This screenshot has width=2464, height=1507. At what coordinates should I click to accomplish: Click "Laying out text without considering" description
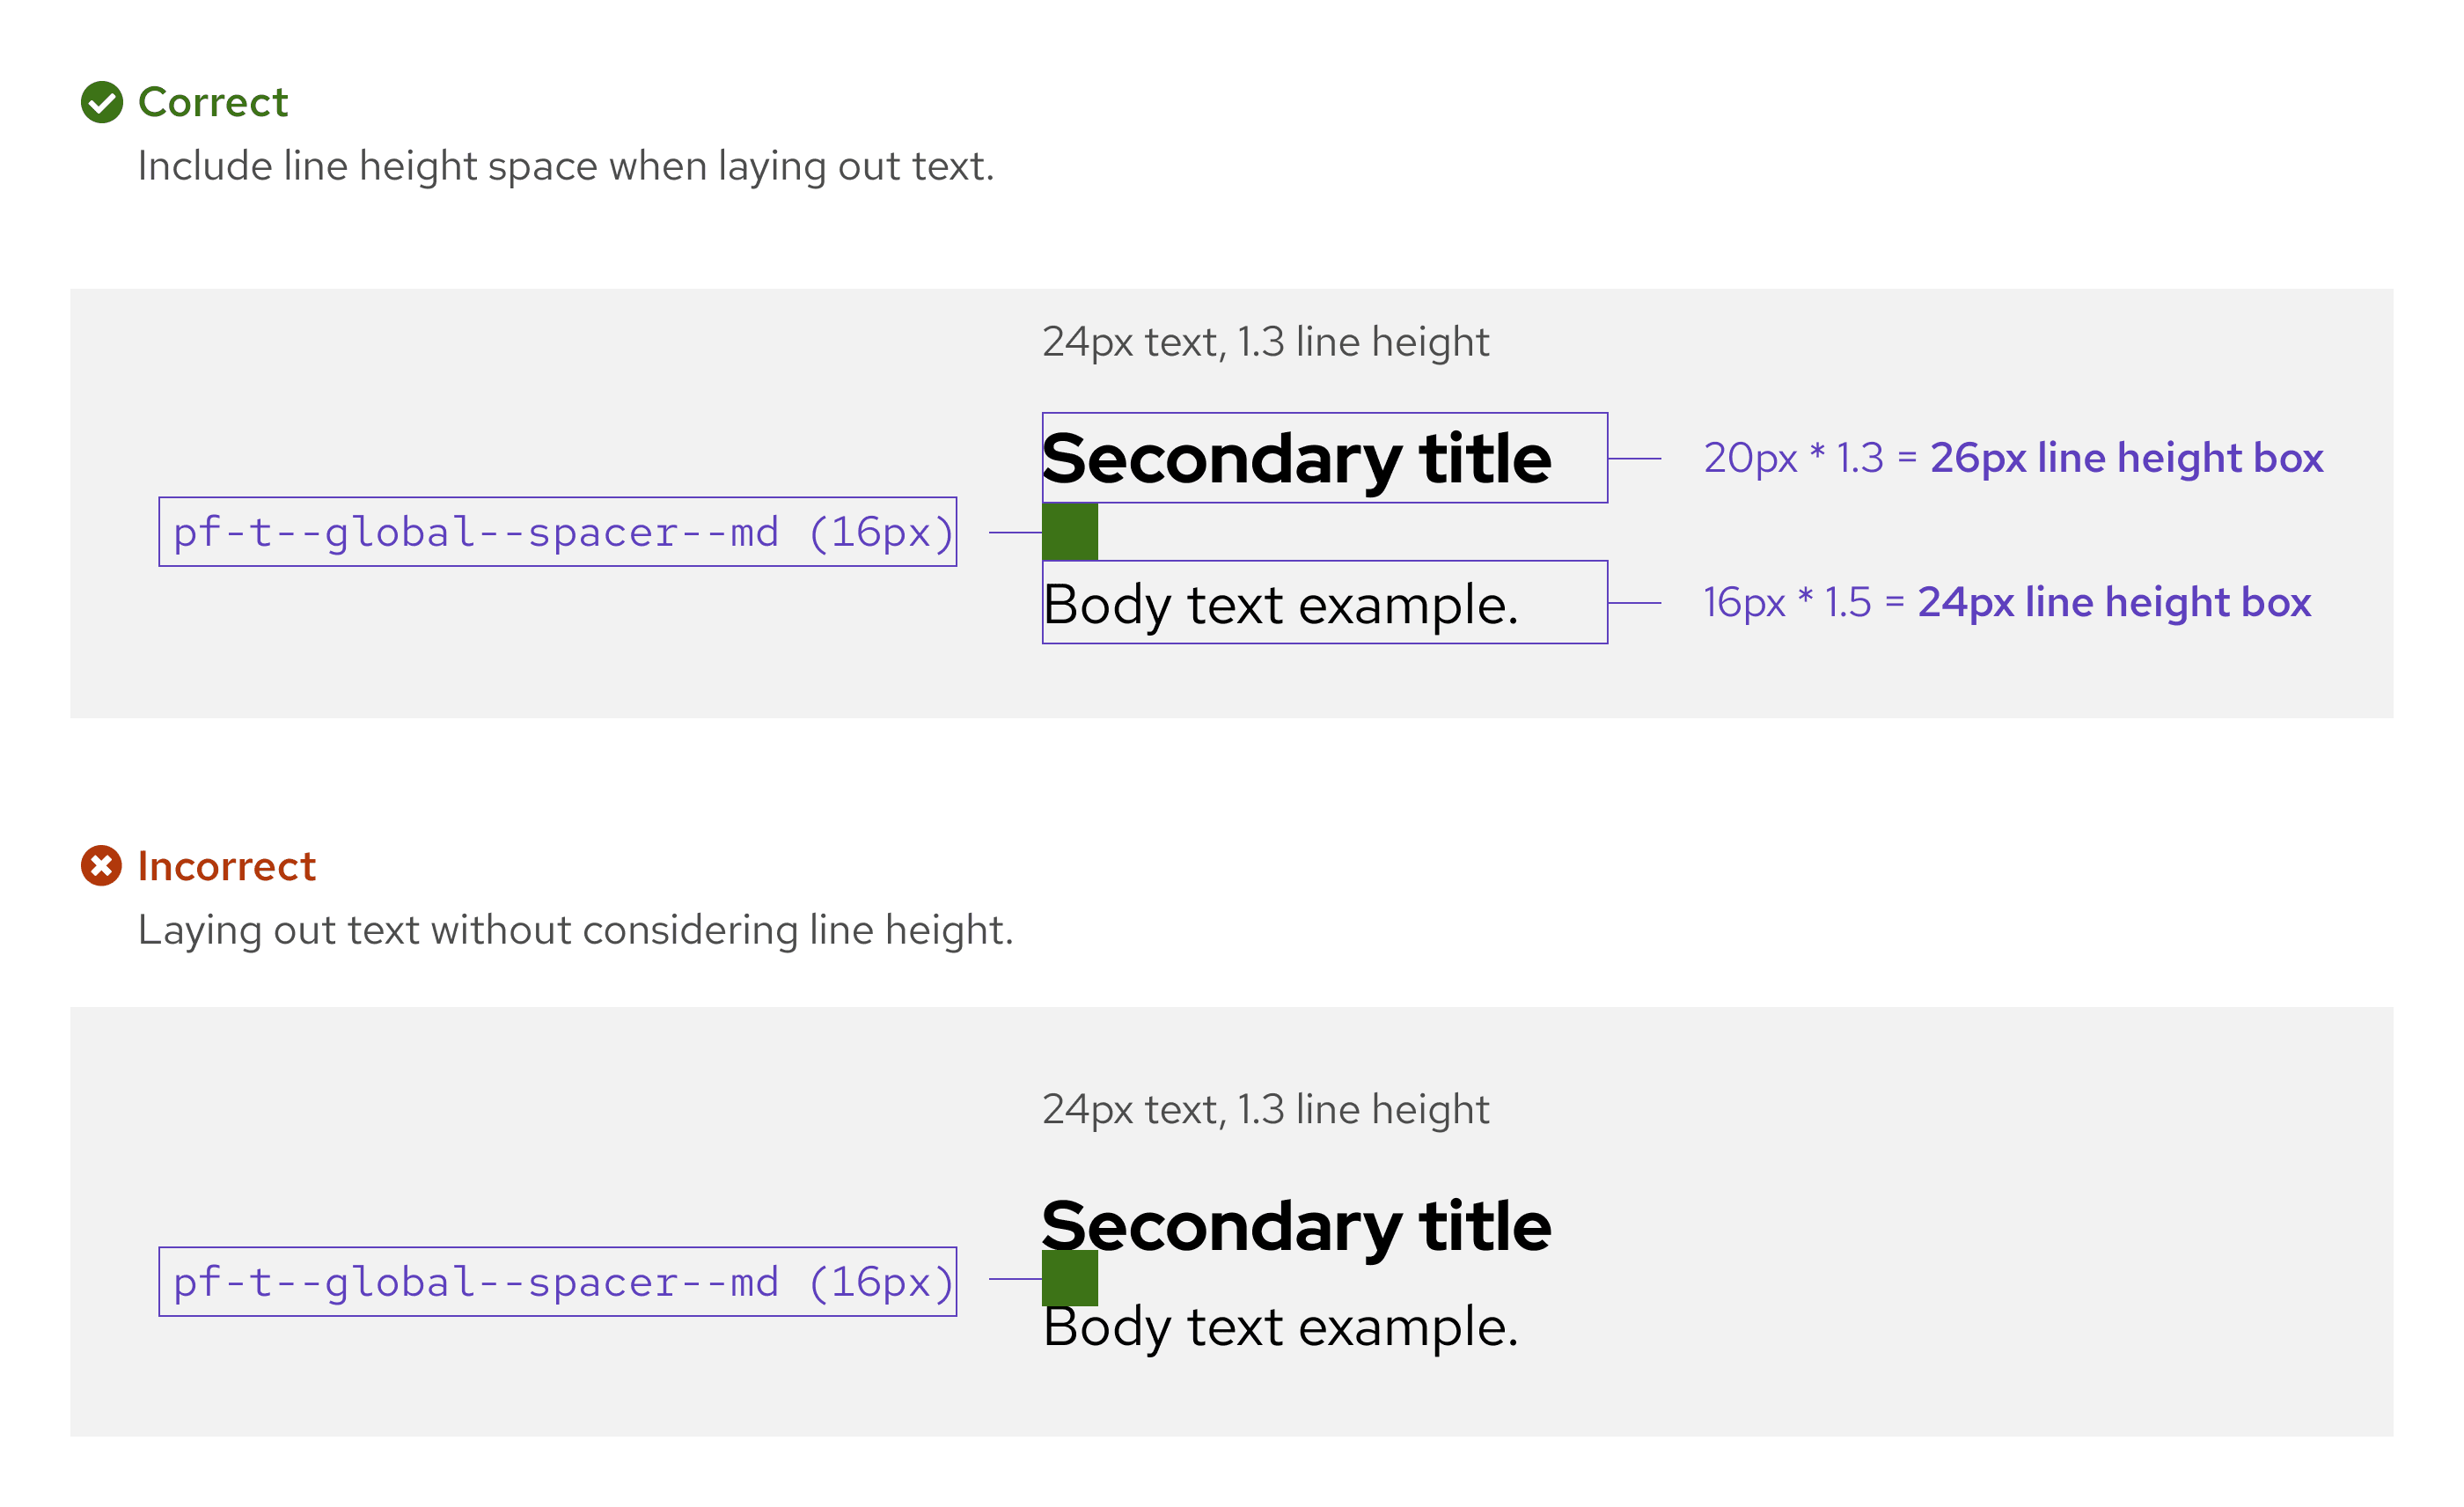575,930
